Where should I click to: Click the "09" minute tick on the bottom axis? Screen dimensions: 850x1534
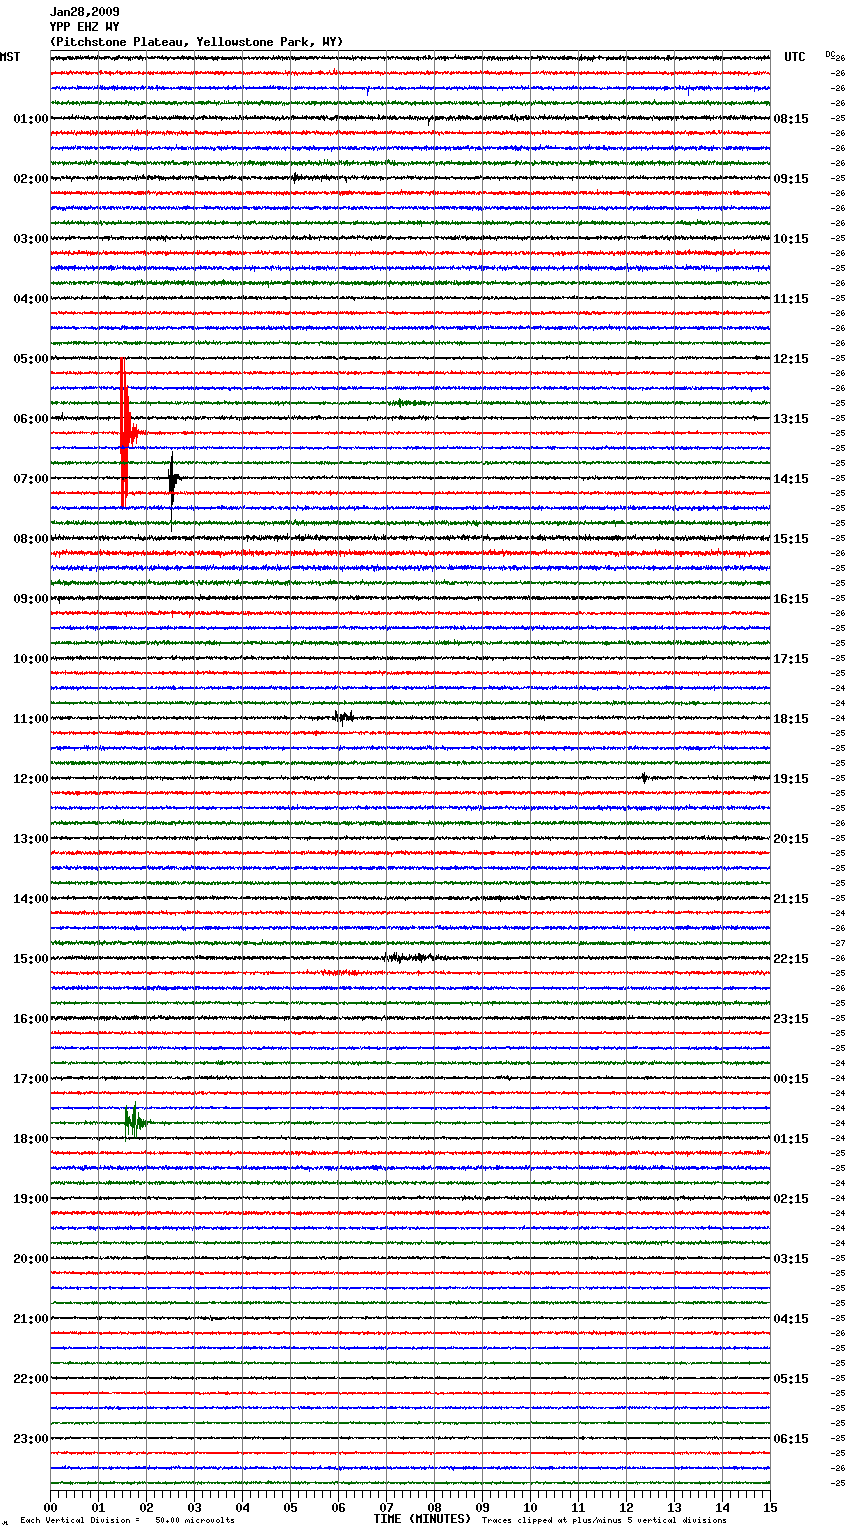click(482, 1508)
